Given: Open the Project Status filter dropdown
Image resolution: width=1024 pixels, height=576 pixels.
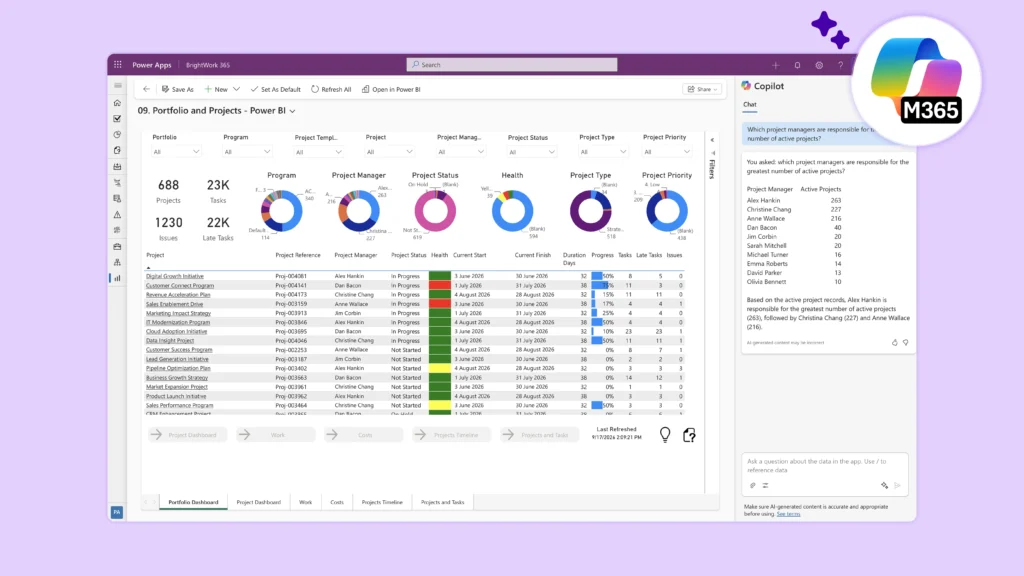Looking at the screenshot, I should (x=532, y=152).
